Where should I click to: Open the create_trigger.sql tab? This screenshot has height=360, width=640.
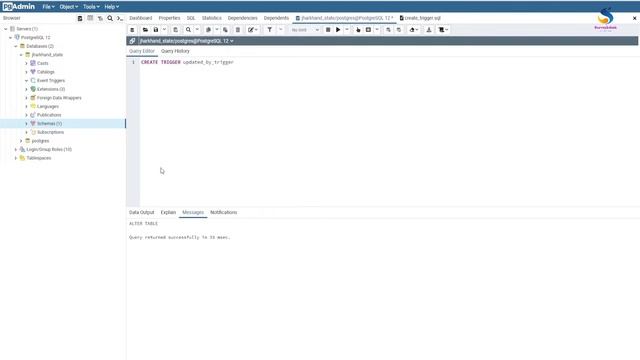pyautogui.click(x=420, y=18)
